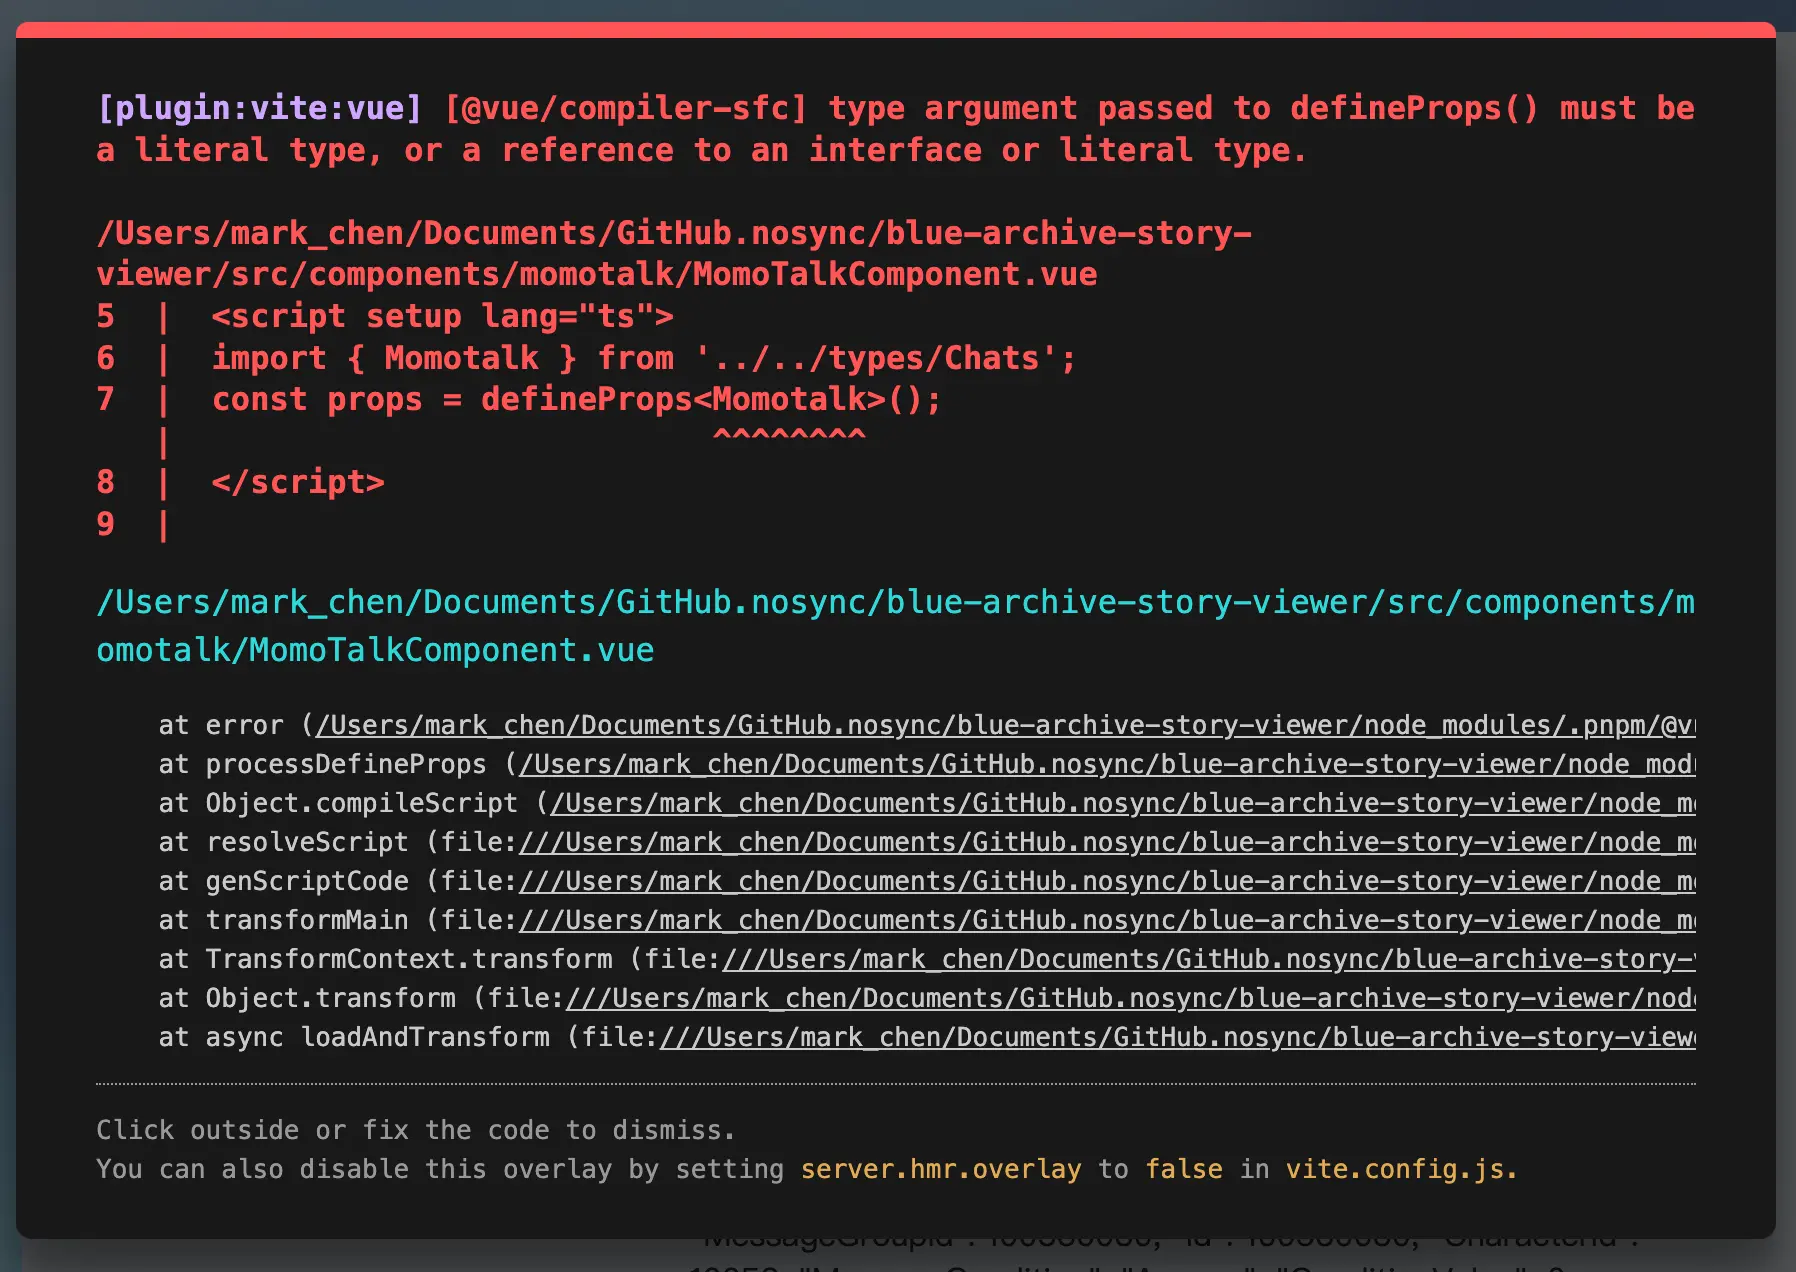Open the cyan MomoTalkComponent.vue file path link
Image resolution: width=1796 pixels, height=1272 pixels.
[895, 626]
